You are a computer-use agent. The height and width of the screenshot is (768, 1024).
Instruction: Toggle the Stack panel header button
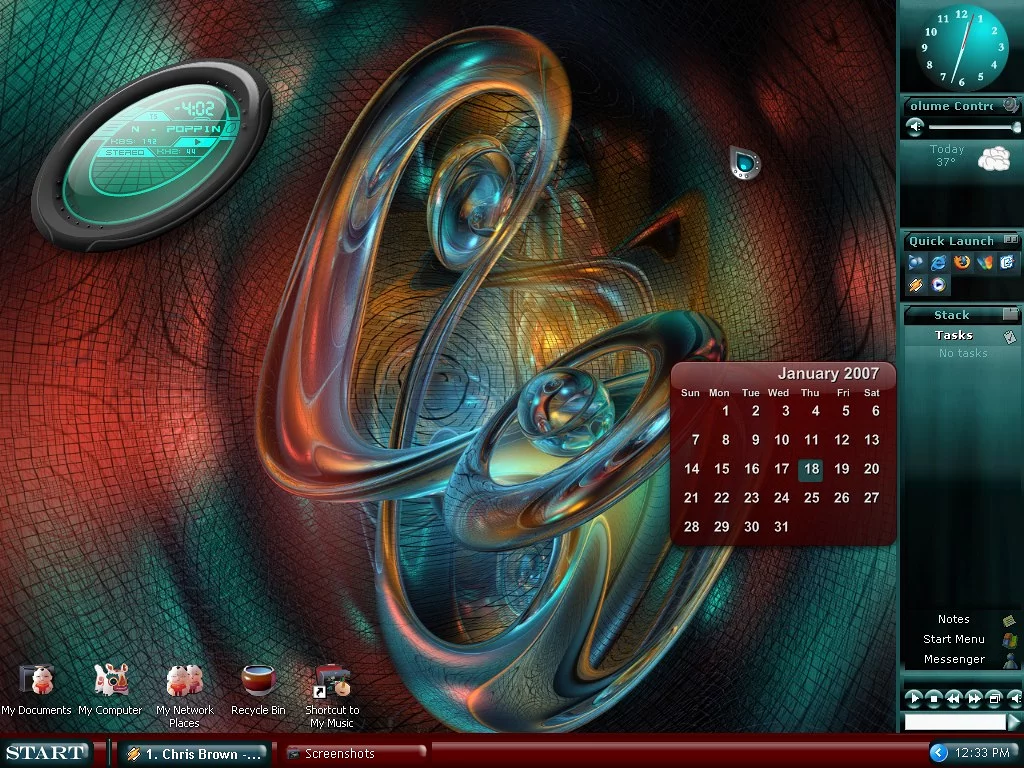coord(1010,314)
